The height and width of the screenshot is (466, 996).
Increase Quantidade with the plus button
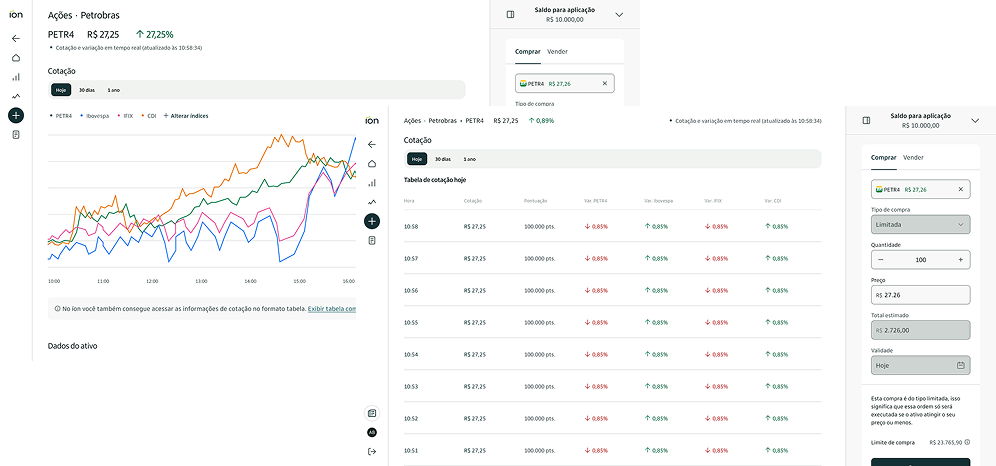[960, 259]
